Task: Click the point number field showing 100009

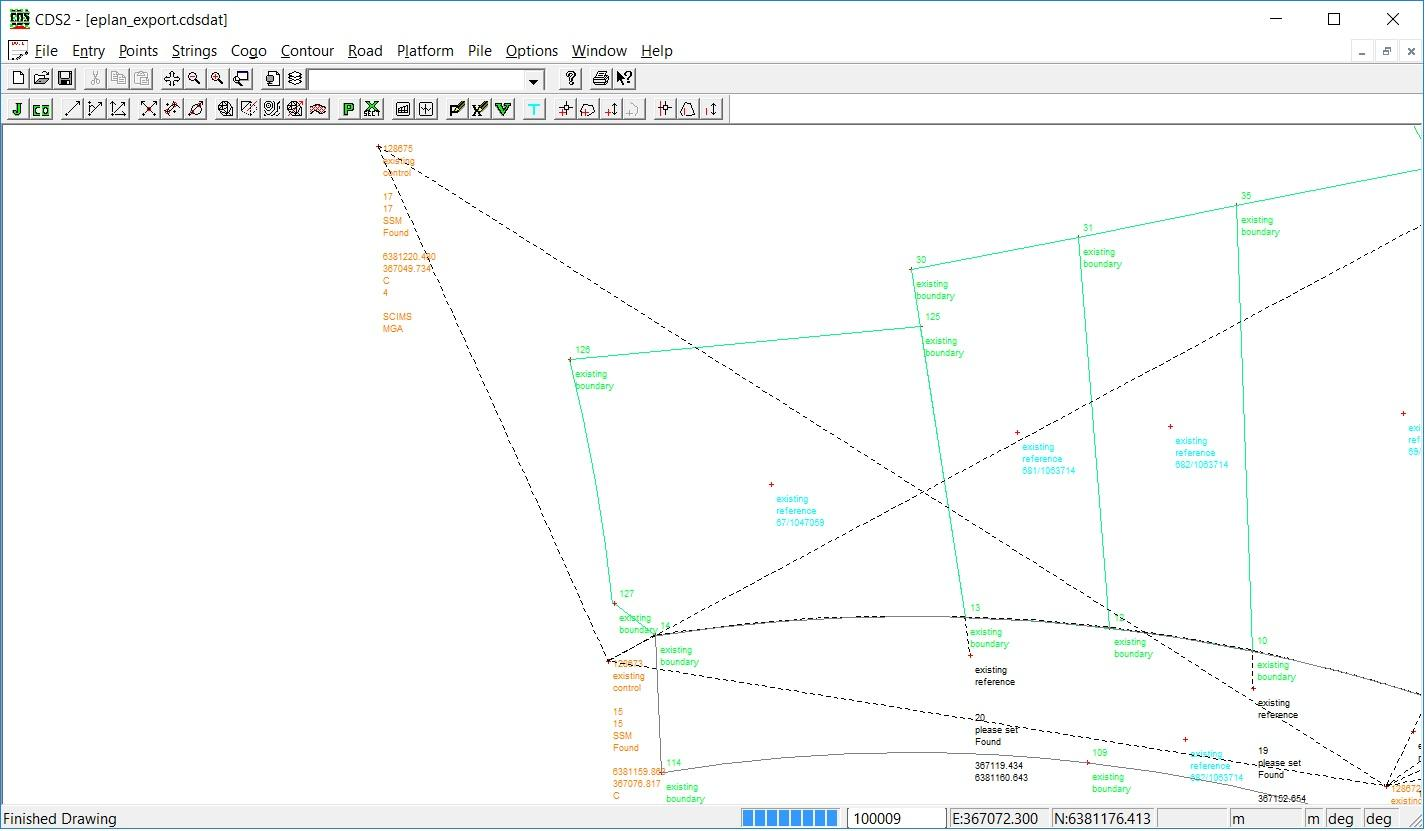Action: click(x=895, y=819)
